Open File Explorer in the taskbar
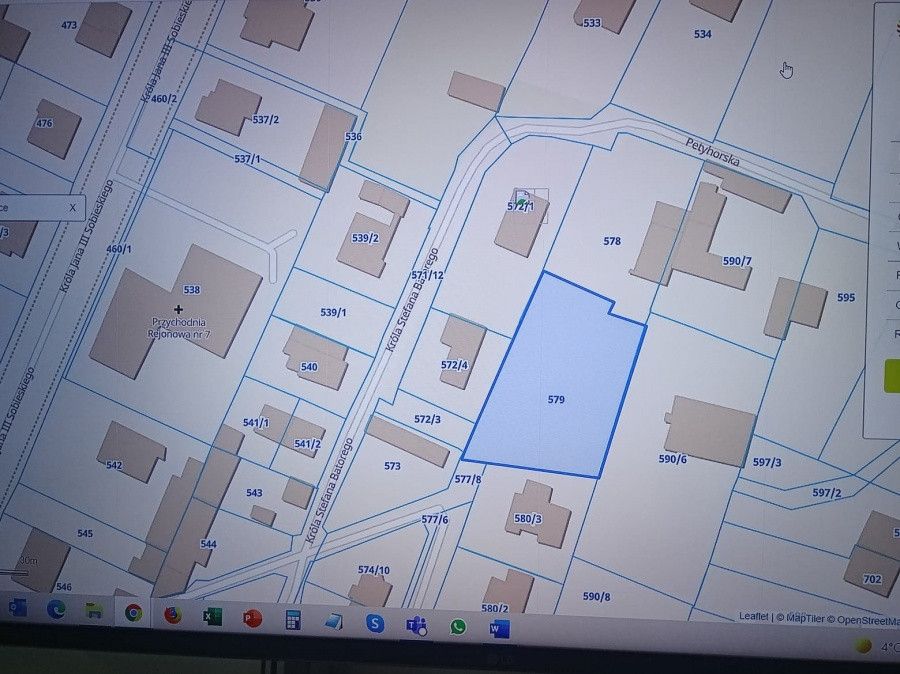The height and width of the screenshot is (674, 900). click(x=94, y=610)
